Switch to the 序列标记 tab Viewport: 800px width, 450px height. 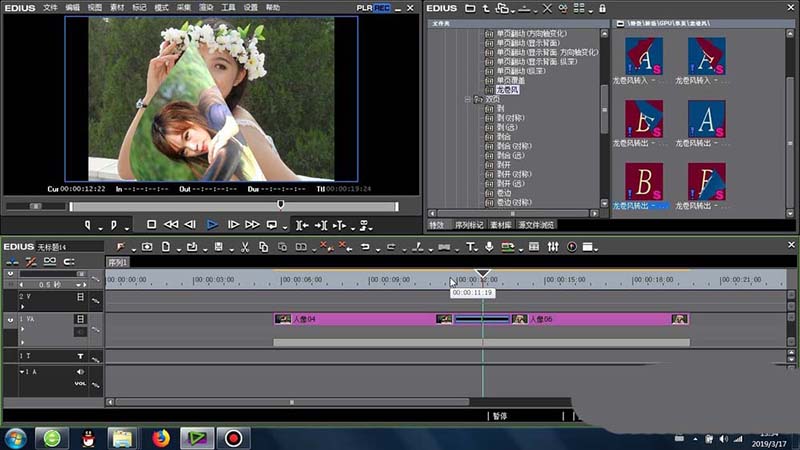[x=469, y=225]
